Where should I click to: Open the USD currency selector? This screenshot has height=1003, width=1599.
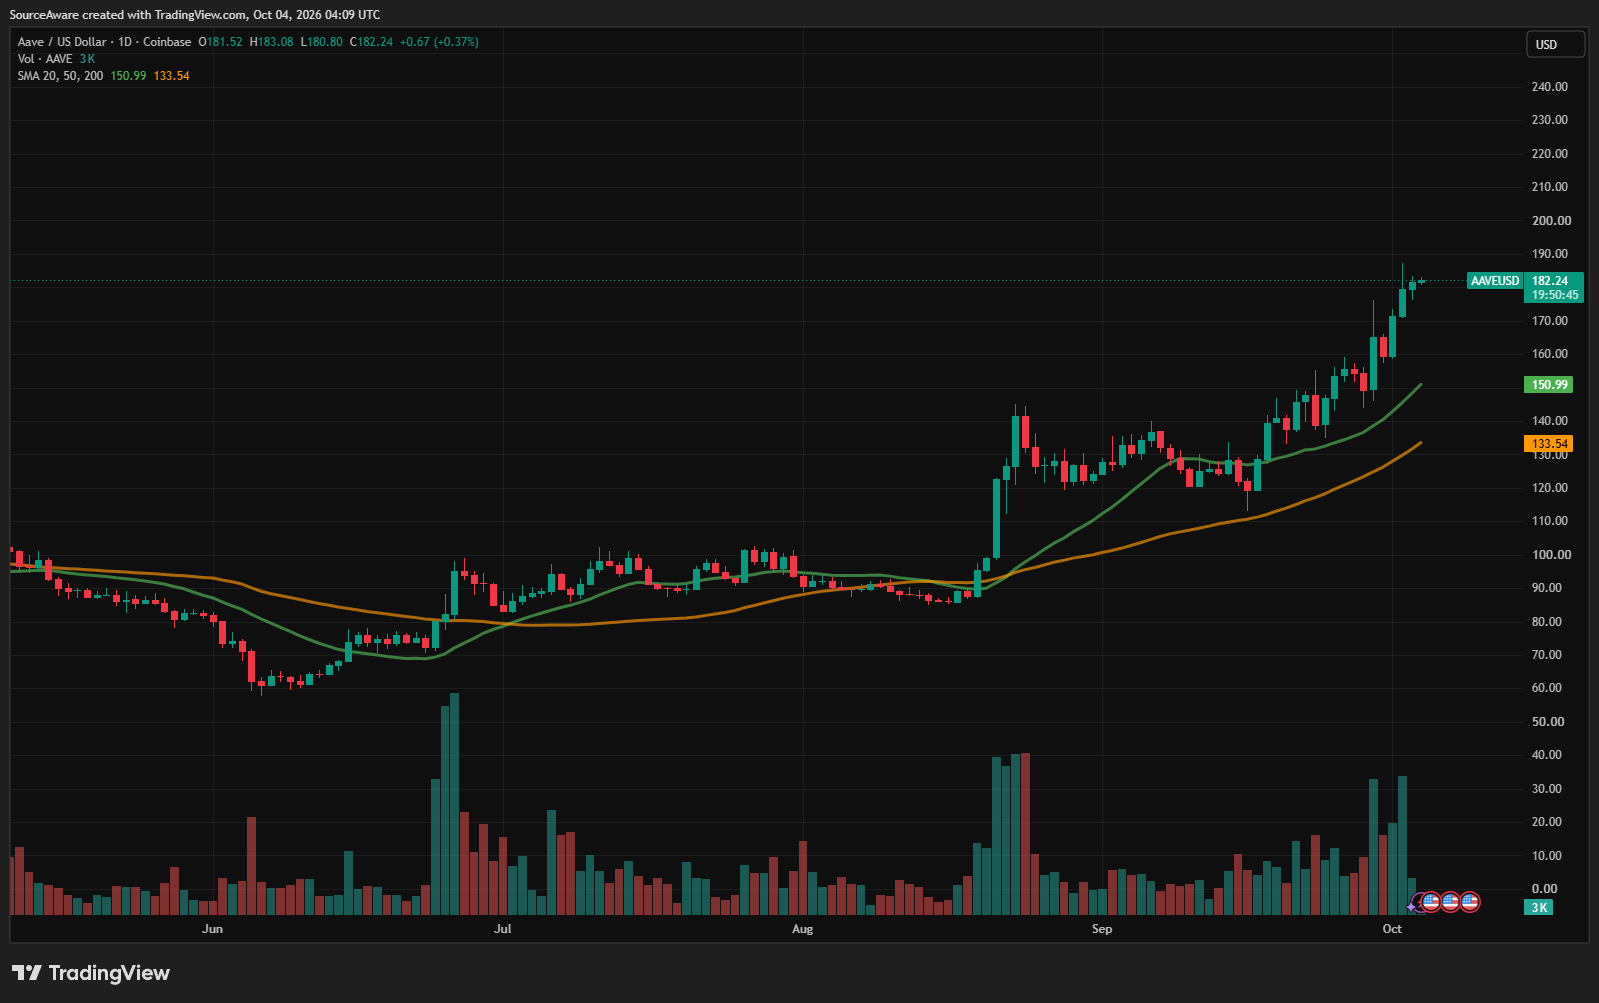tap(1556, 44)
